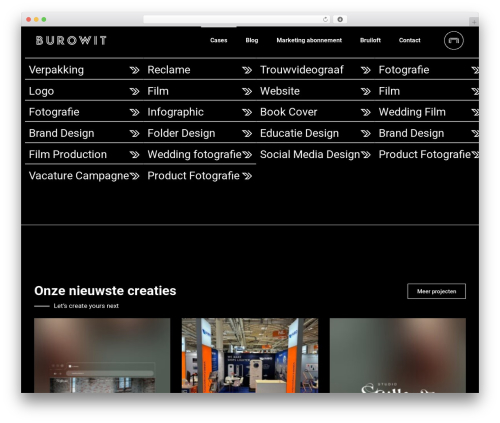Open the Book Cover link
The width and height of the screenshot is (500, 423).
[288, 112]
